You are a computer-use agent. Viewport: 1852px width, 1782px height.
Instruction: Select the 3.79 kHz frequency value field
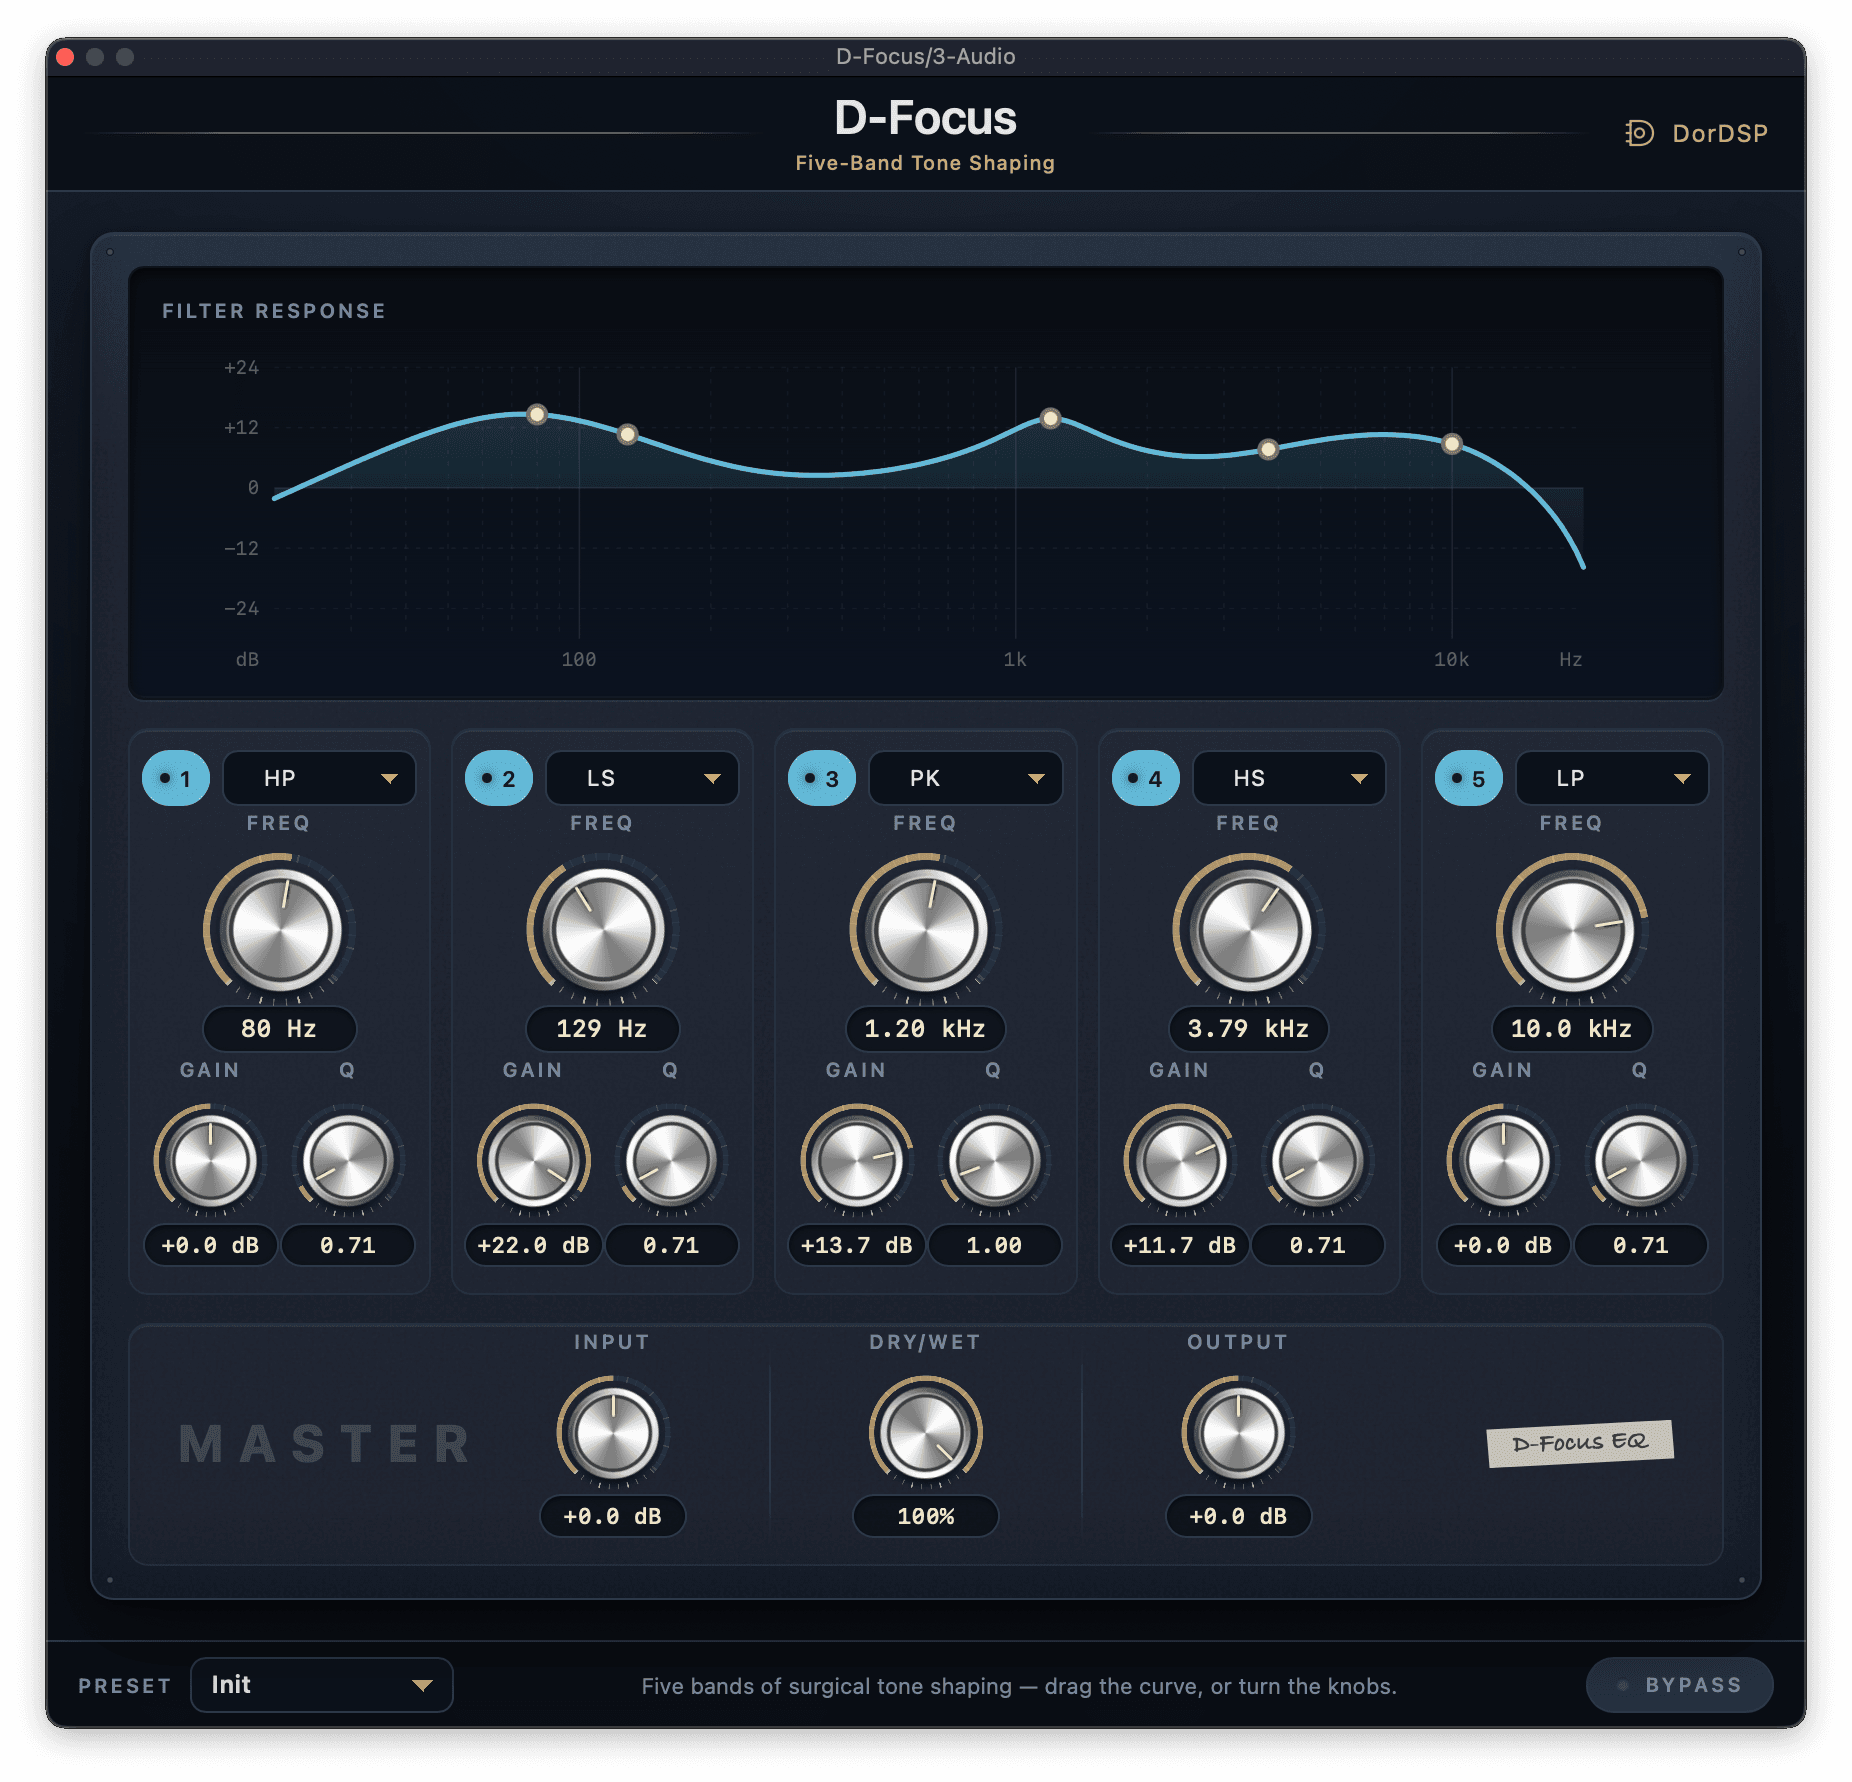1249,1028
